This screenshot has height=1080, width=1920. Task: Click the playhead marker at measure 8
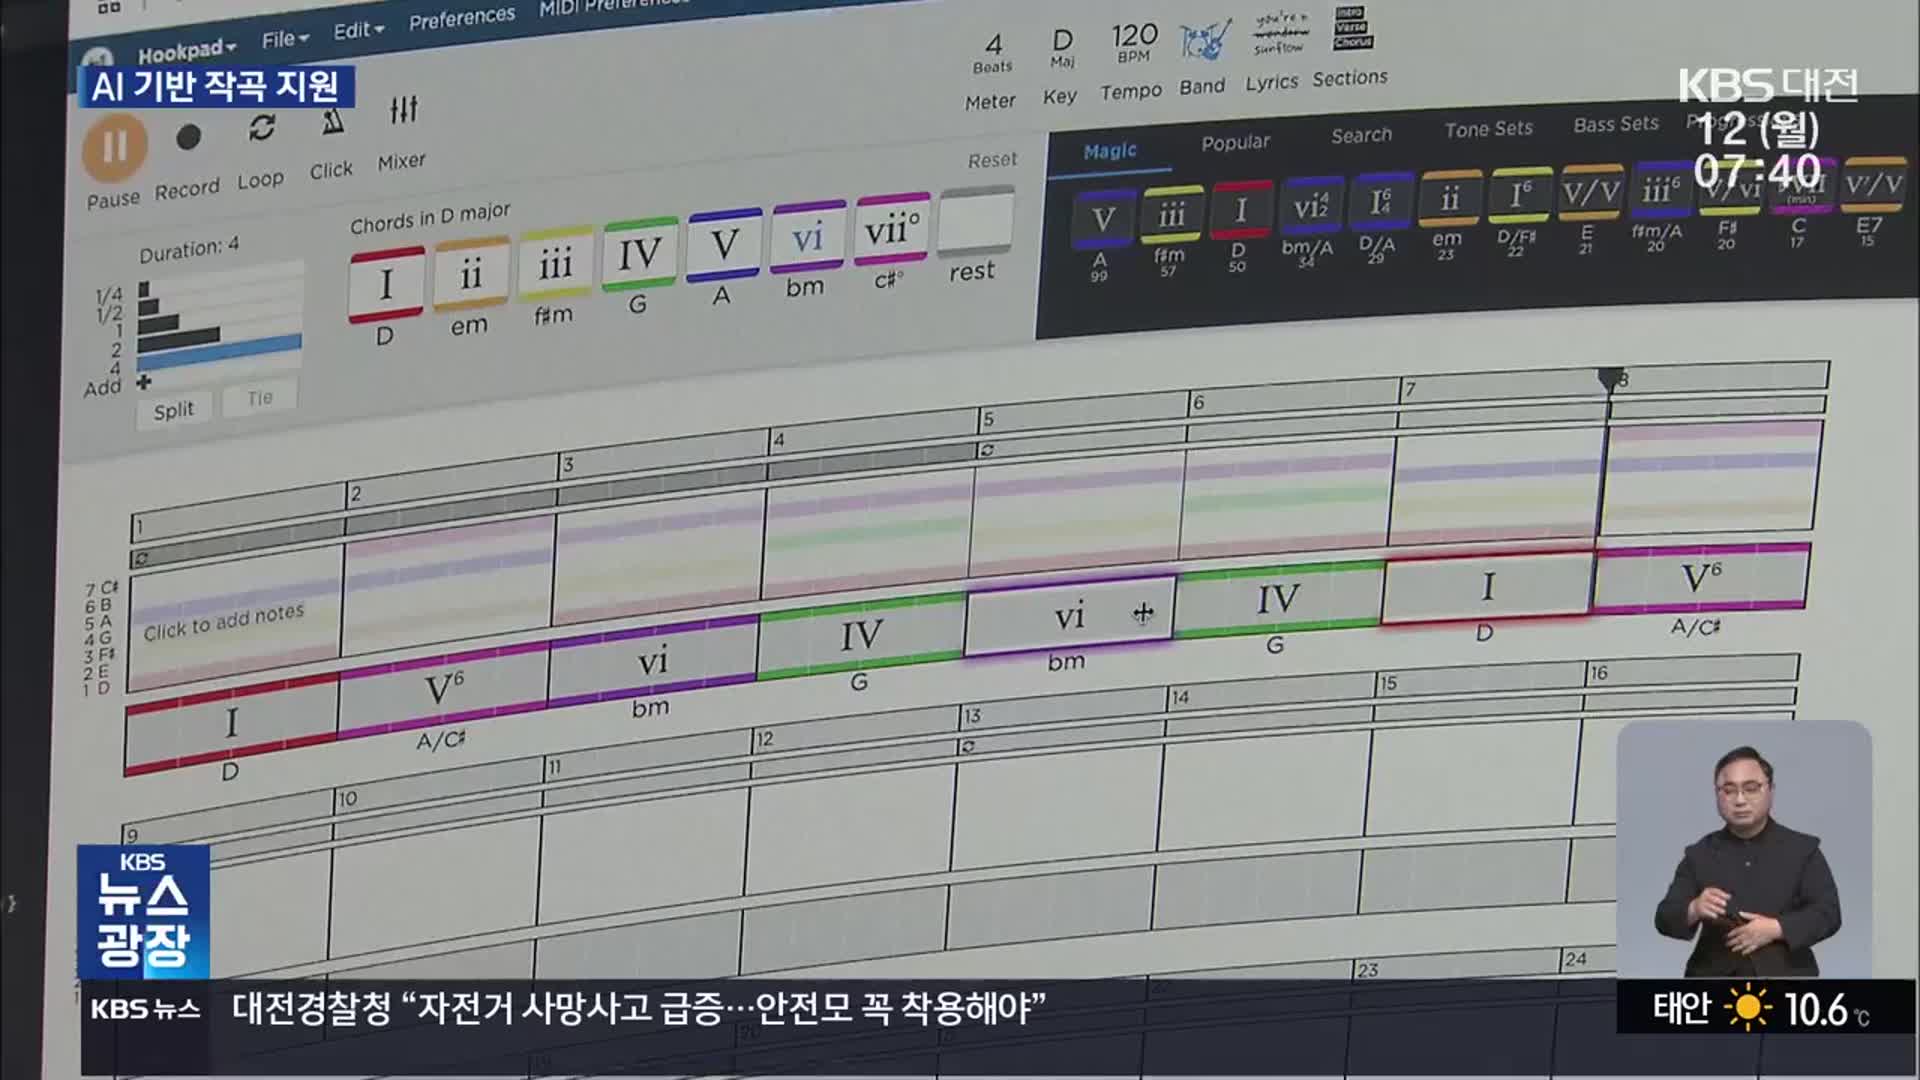tap(1610, 380)
